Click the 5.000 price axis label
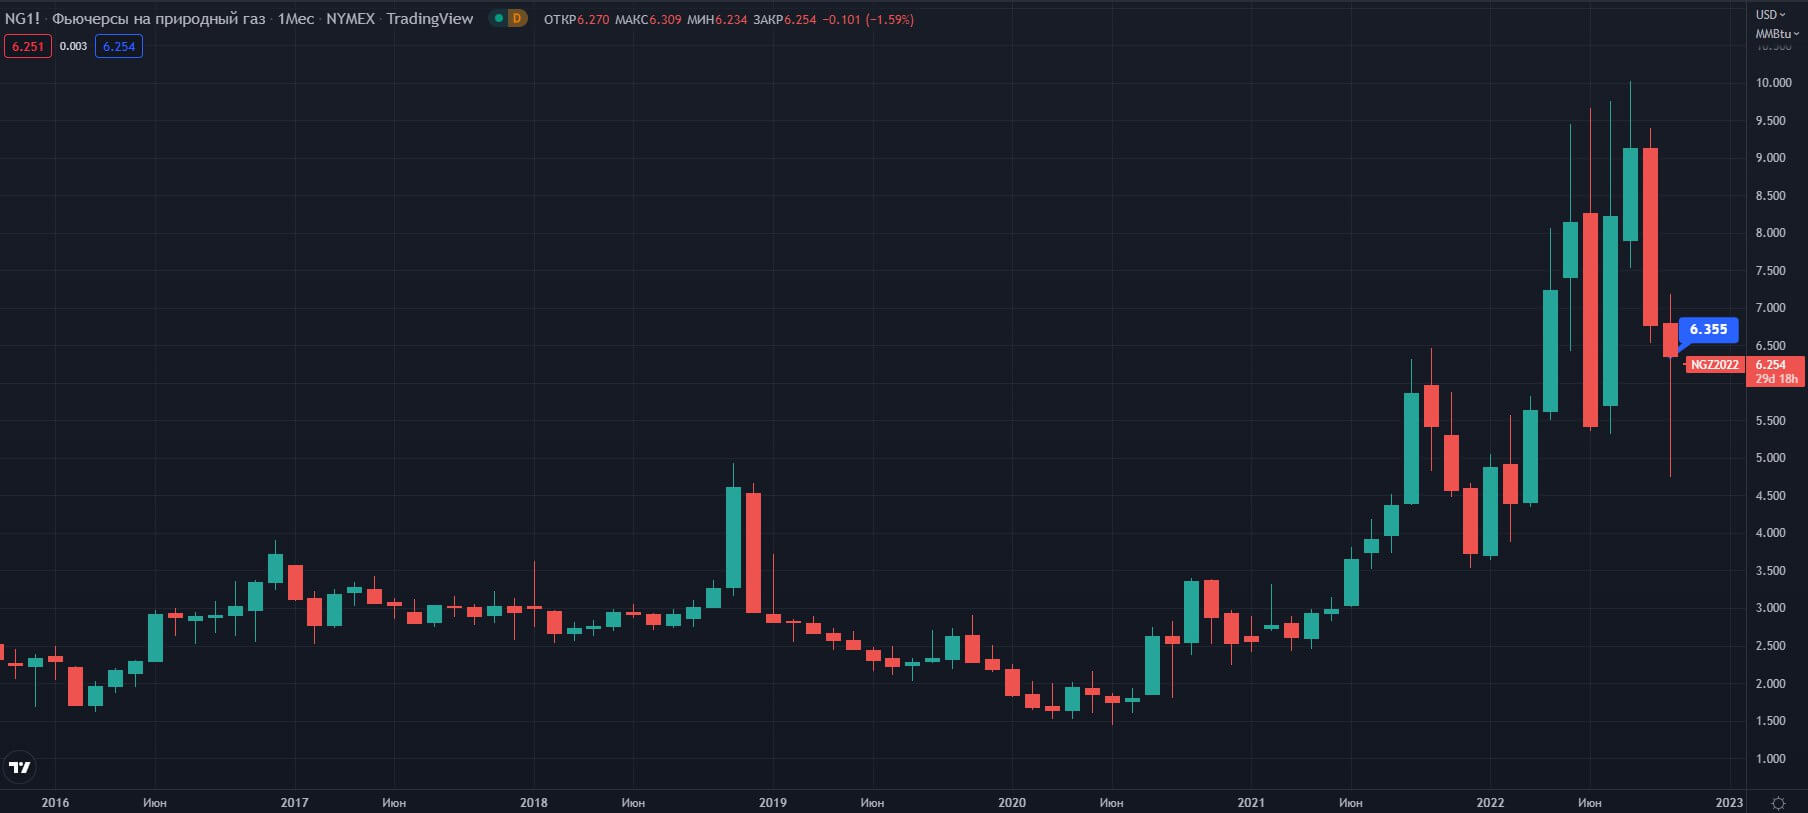Screen dimensions: 1808x813 coord(1771,458)
